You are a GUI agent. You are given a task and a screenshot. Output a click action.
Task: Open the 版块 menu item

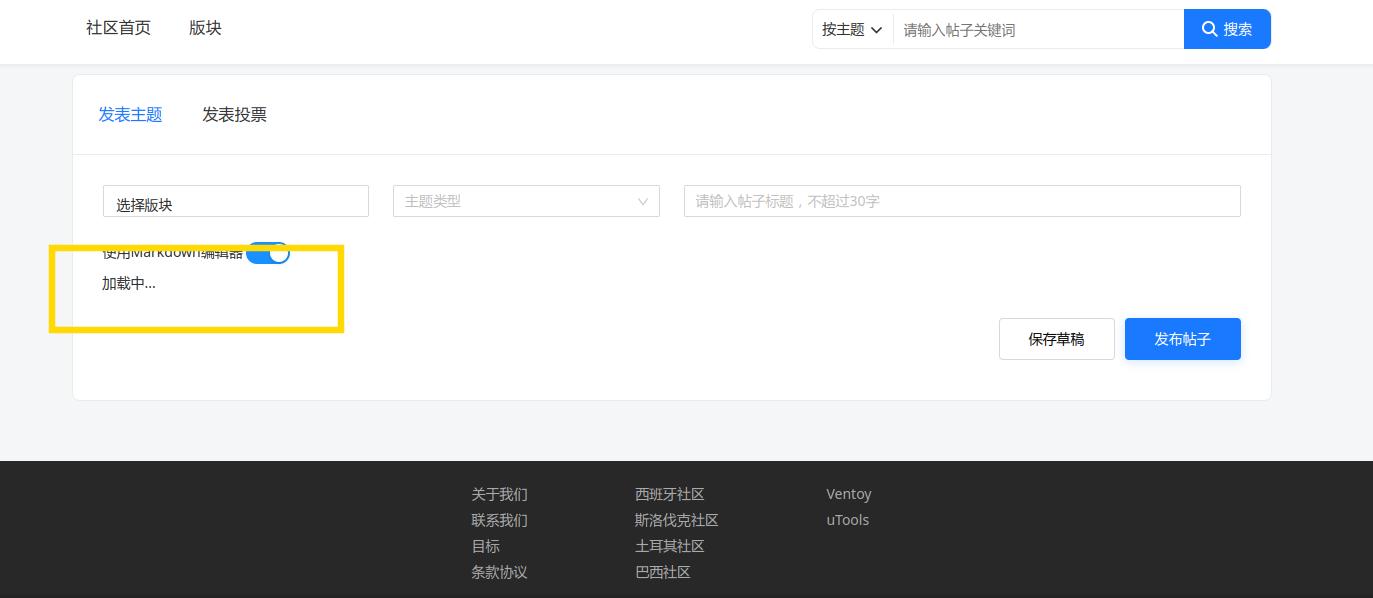(204, 28)
